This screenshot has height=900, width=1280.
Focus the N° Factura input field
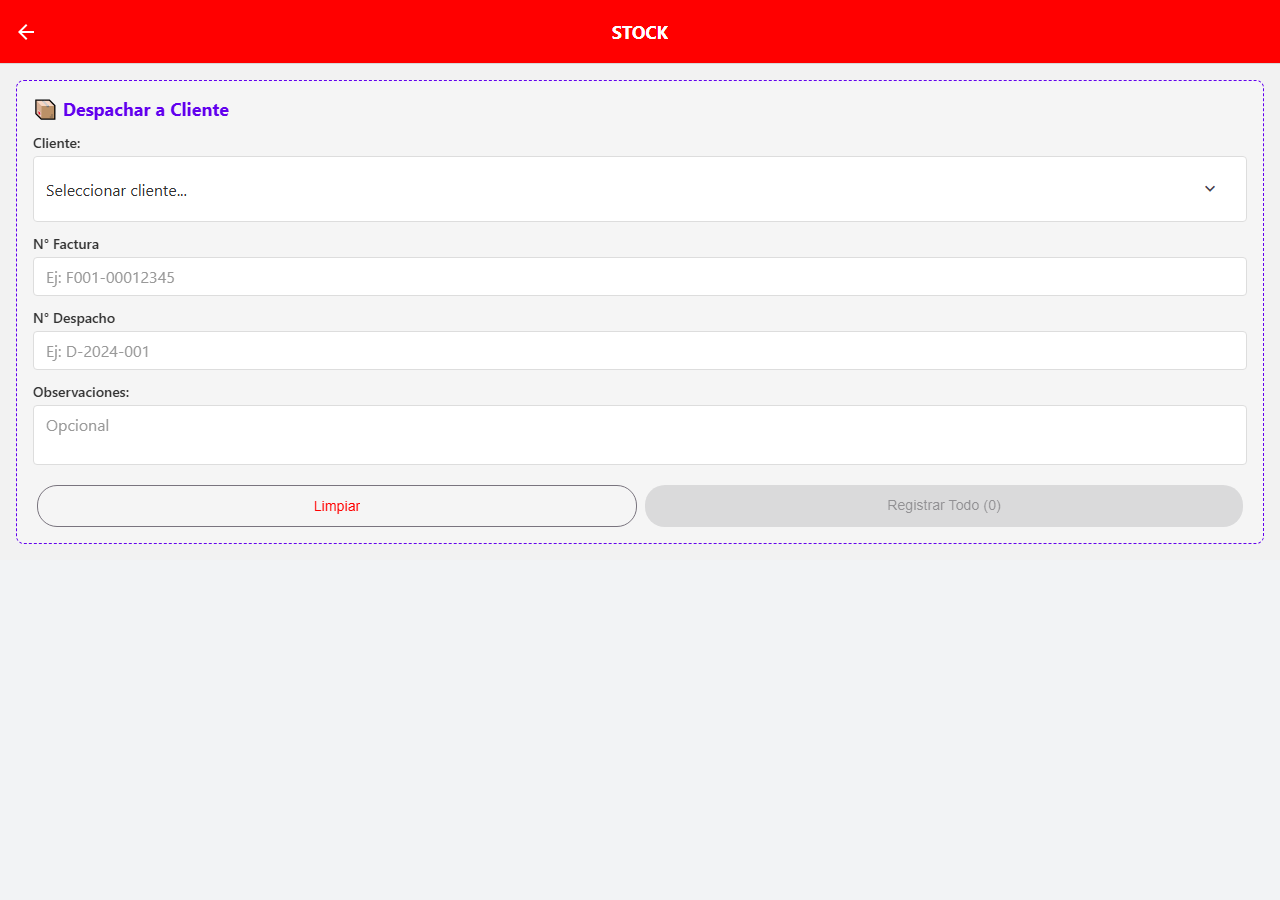(x=640, y=277)
